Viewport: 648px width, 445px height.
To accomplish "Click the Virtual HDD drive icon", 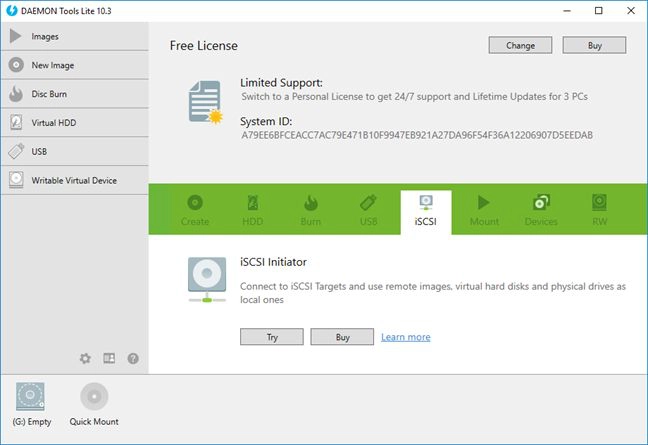I will 16,122.
